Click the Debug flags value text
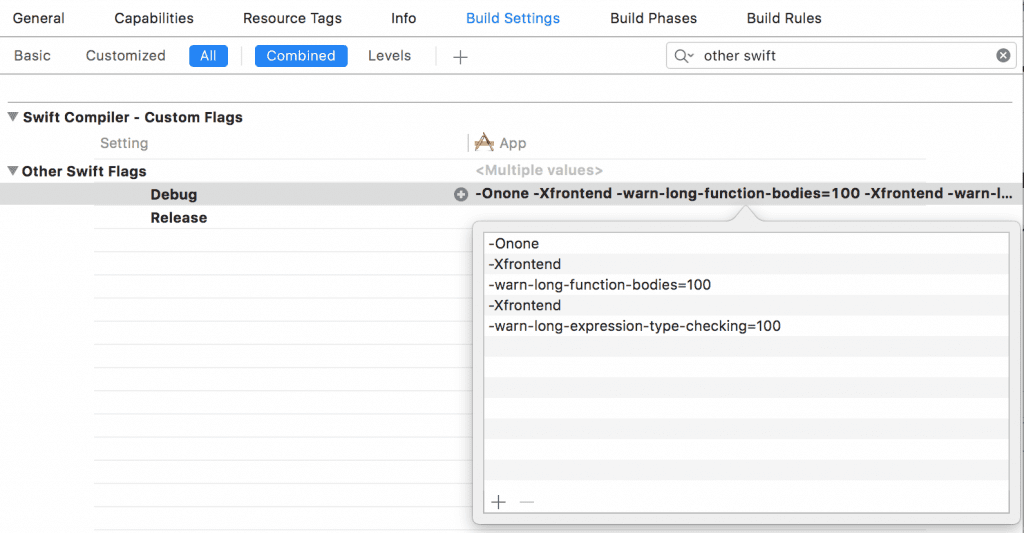 [x=744, y=193]
